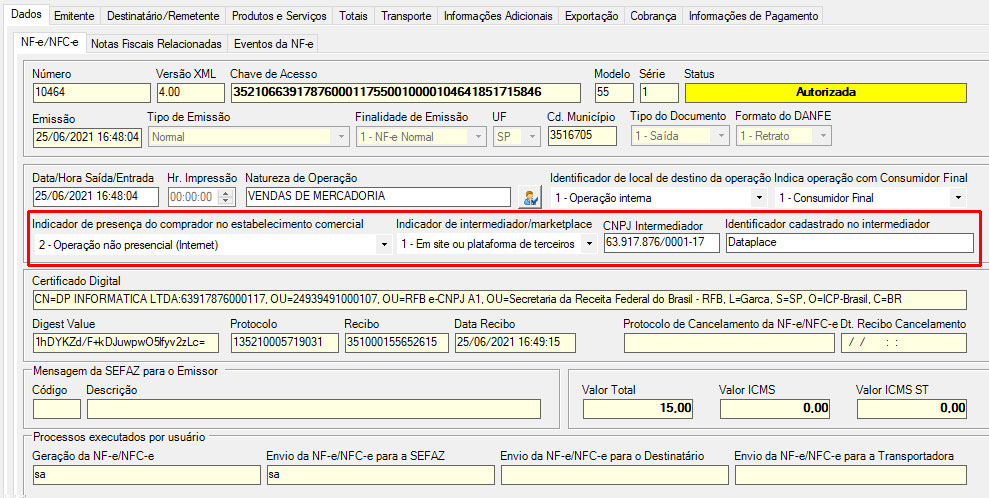
Task: Go to the Produtos e Serviços tab
Action: [x=278, y=16]
